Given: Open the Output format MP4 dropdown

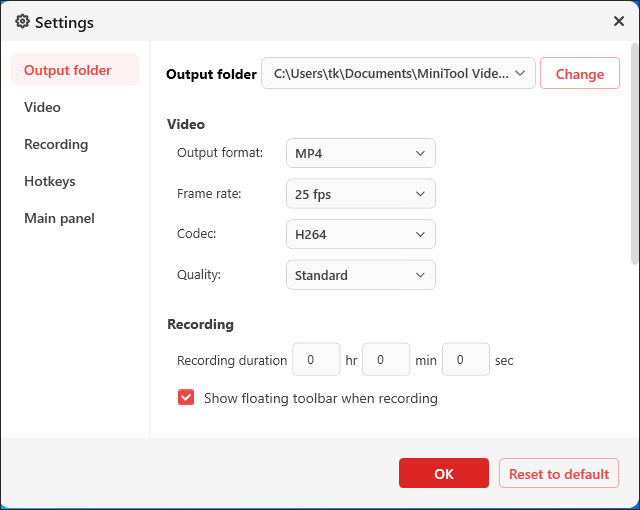Looking at the screenshot, I should 360,153.
